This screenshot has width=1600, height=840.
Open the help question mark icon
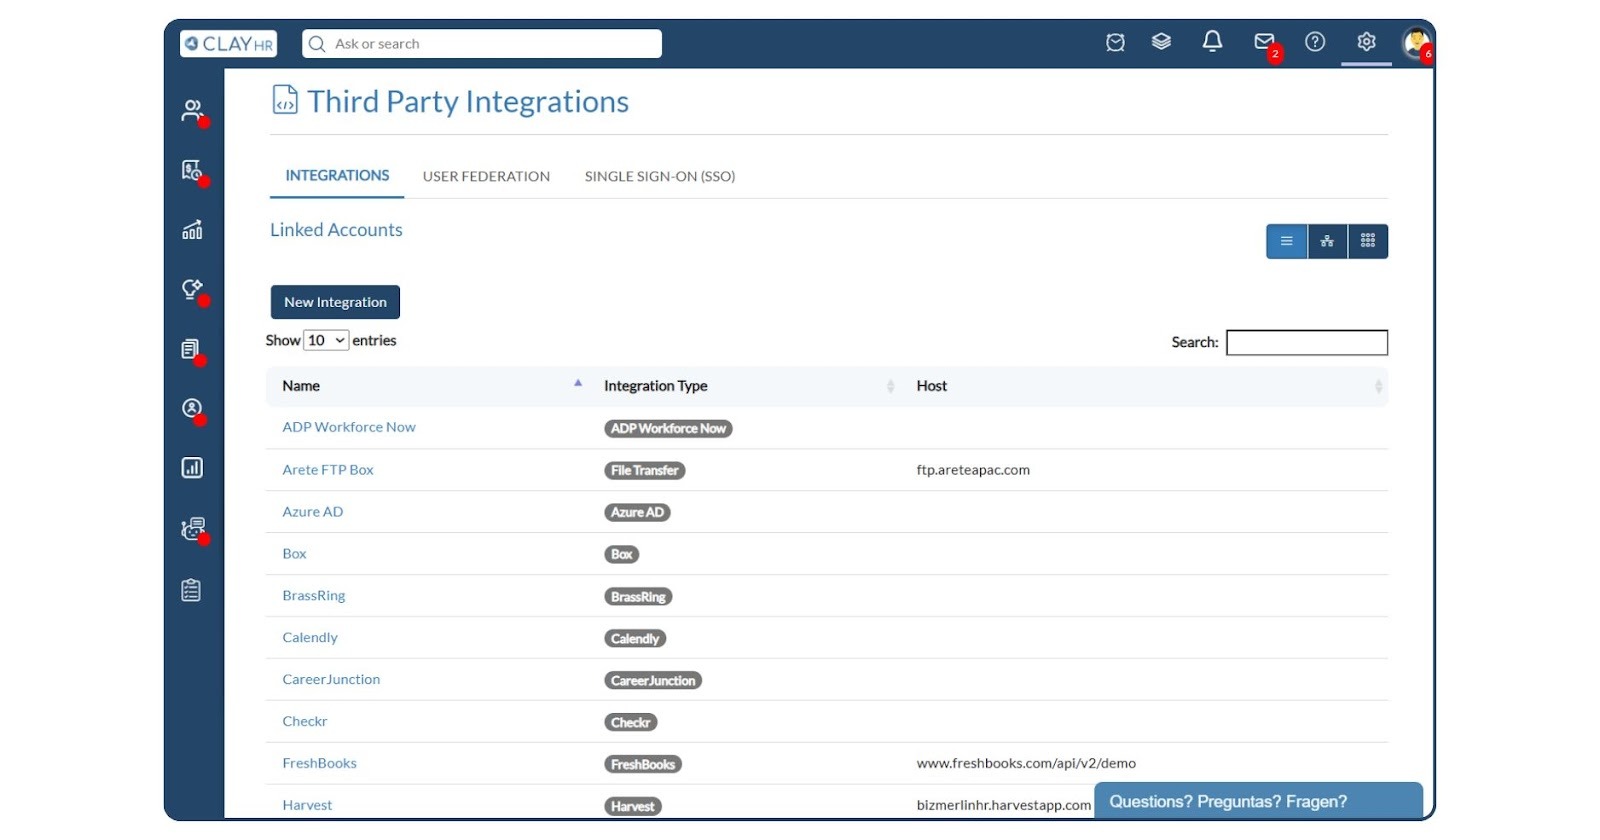(x=1315, y=42)
